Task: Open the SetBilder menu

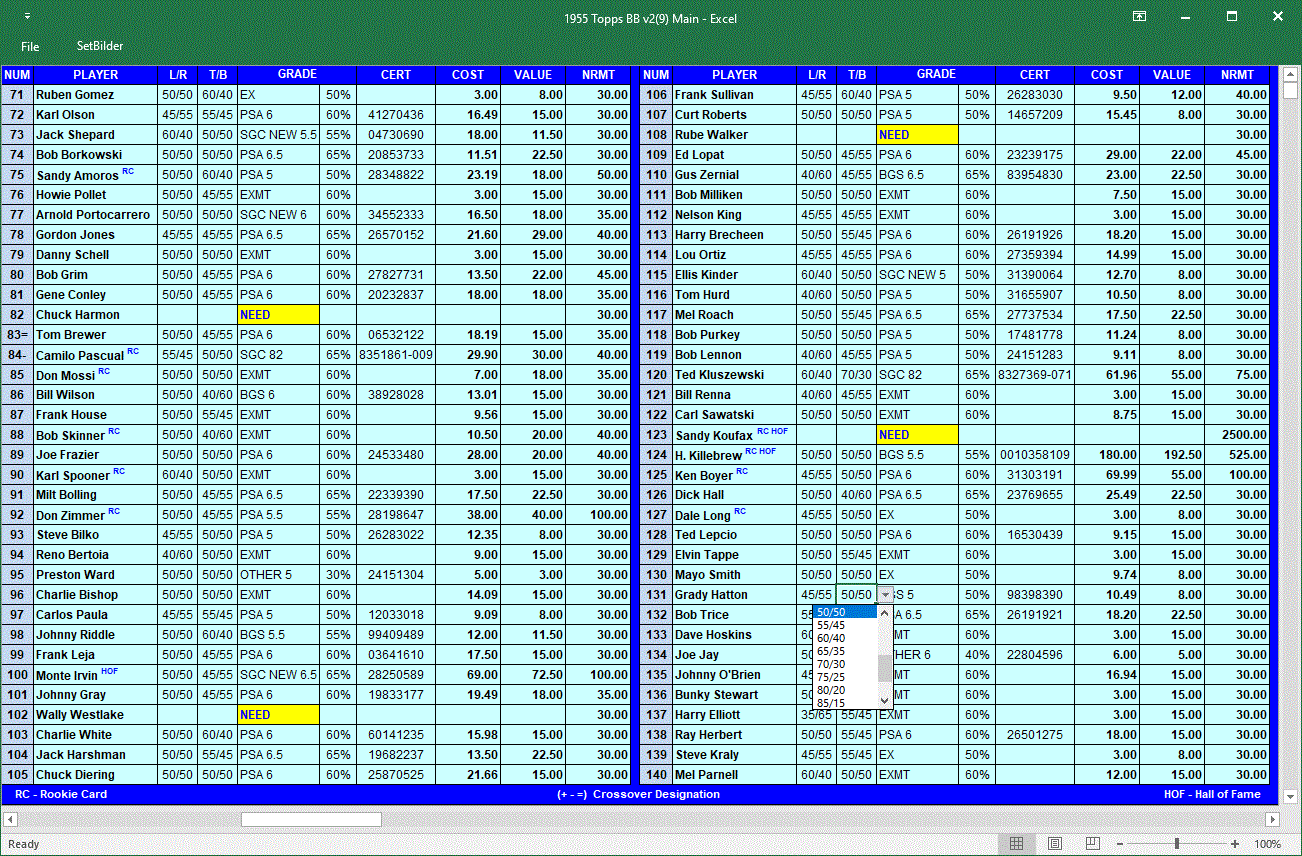Action: coord(100,46)
